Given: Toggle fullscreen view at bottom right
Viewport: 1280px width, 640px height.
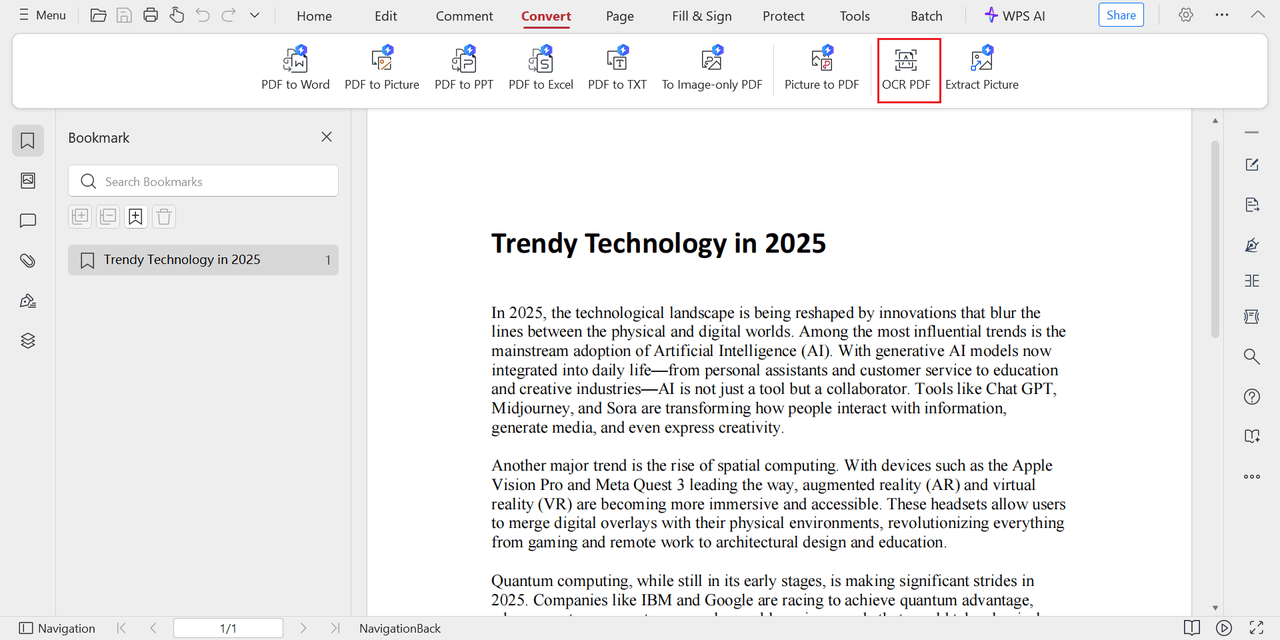Looking at the screenshot, I should 1256,628.
